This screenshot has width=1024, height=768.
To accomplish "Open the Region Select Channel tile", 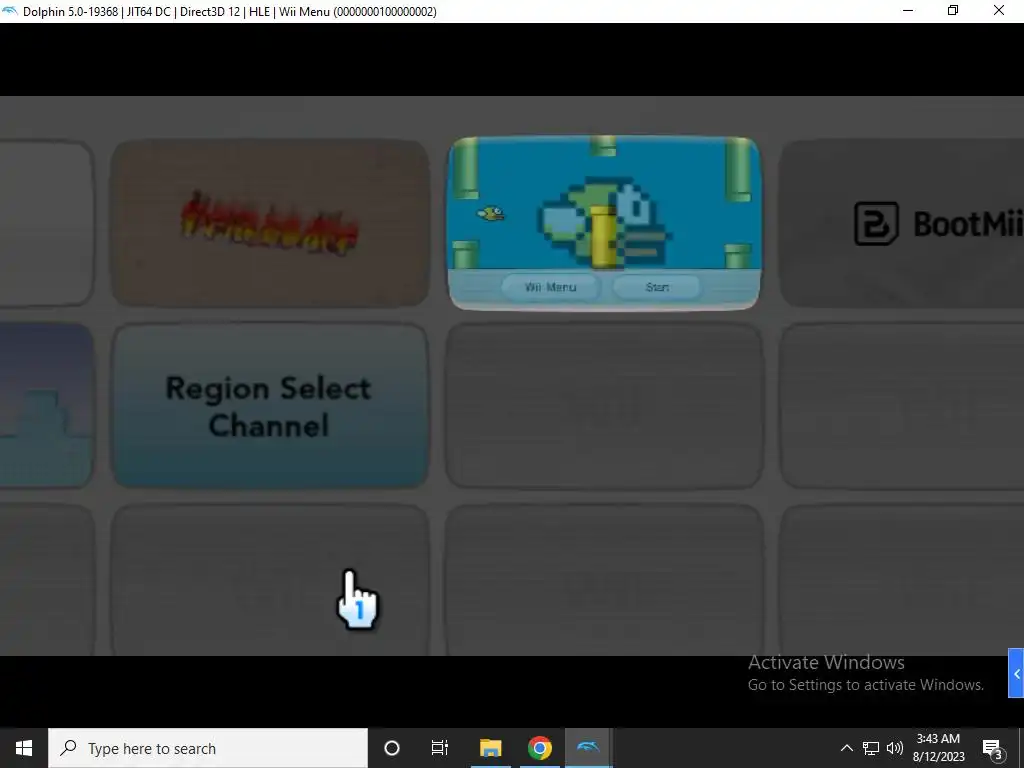I will pos(270,406).
